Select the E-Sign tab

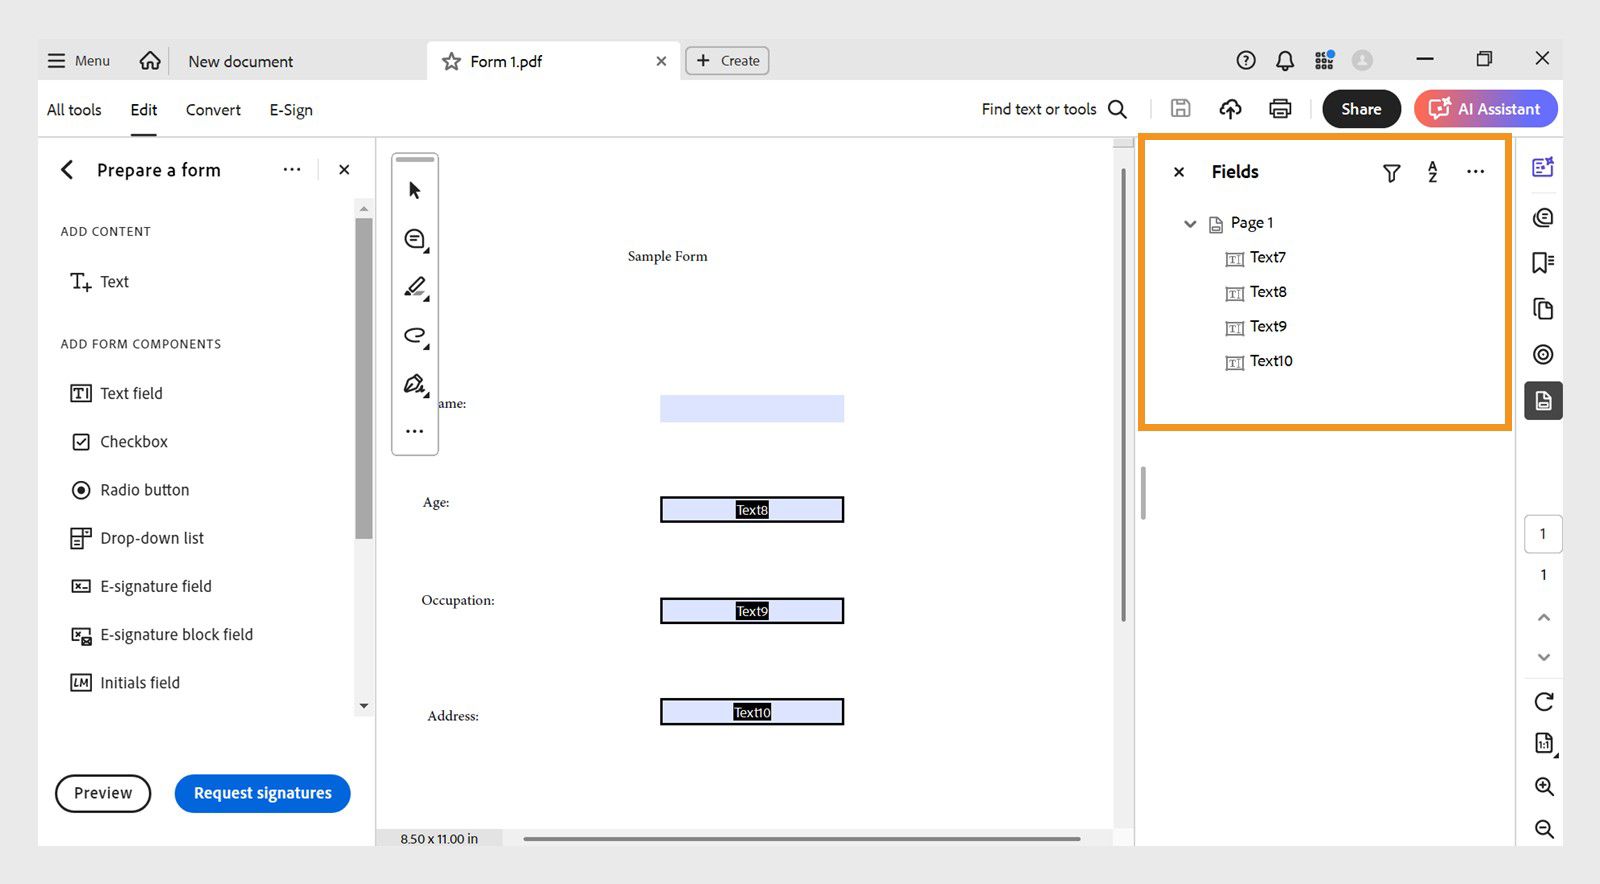tap(291, 110)
